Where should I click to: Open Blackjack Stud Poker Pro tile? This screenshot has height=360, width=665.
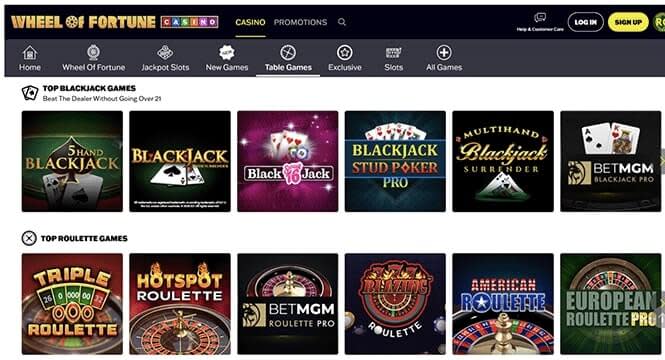click(395, 161)
